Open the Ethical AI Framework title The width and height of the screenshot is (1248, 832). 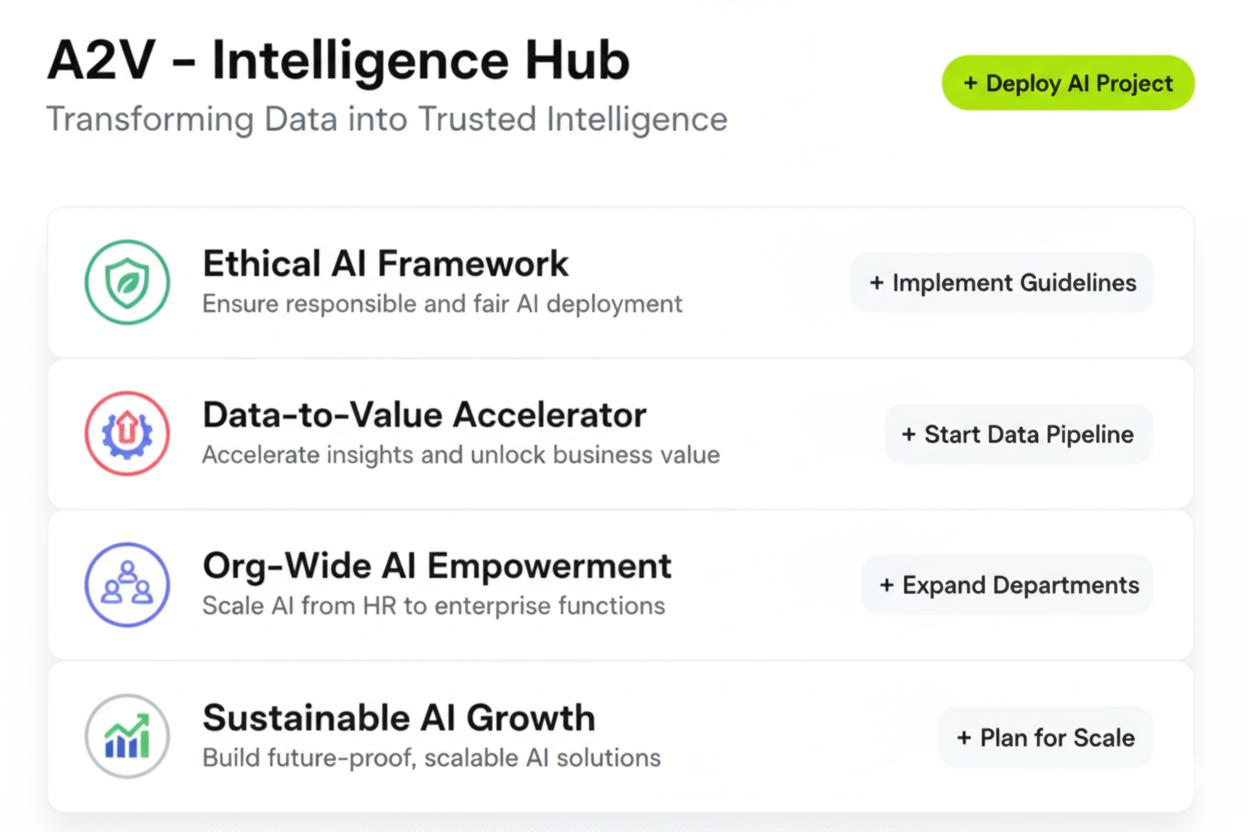coord(385,264)
